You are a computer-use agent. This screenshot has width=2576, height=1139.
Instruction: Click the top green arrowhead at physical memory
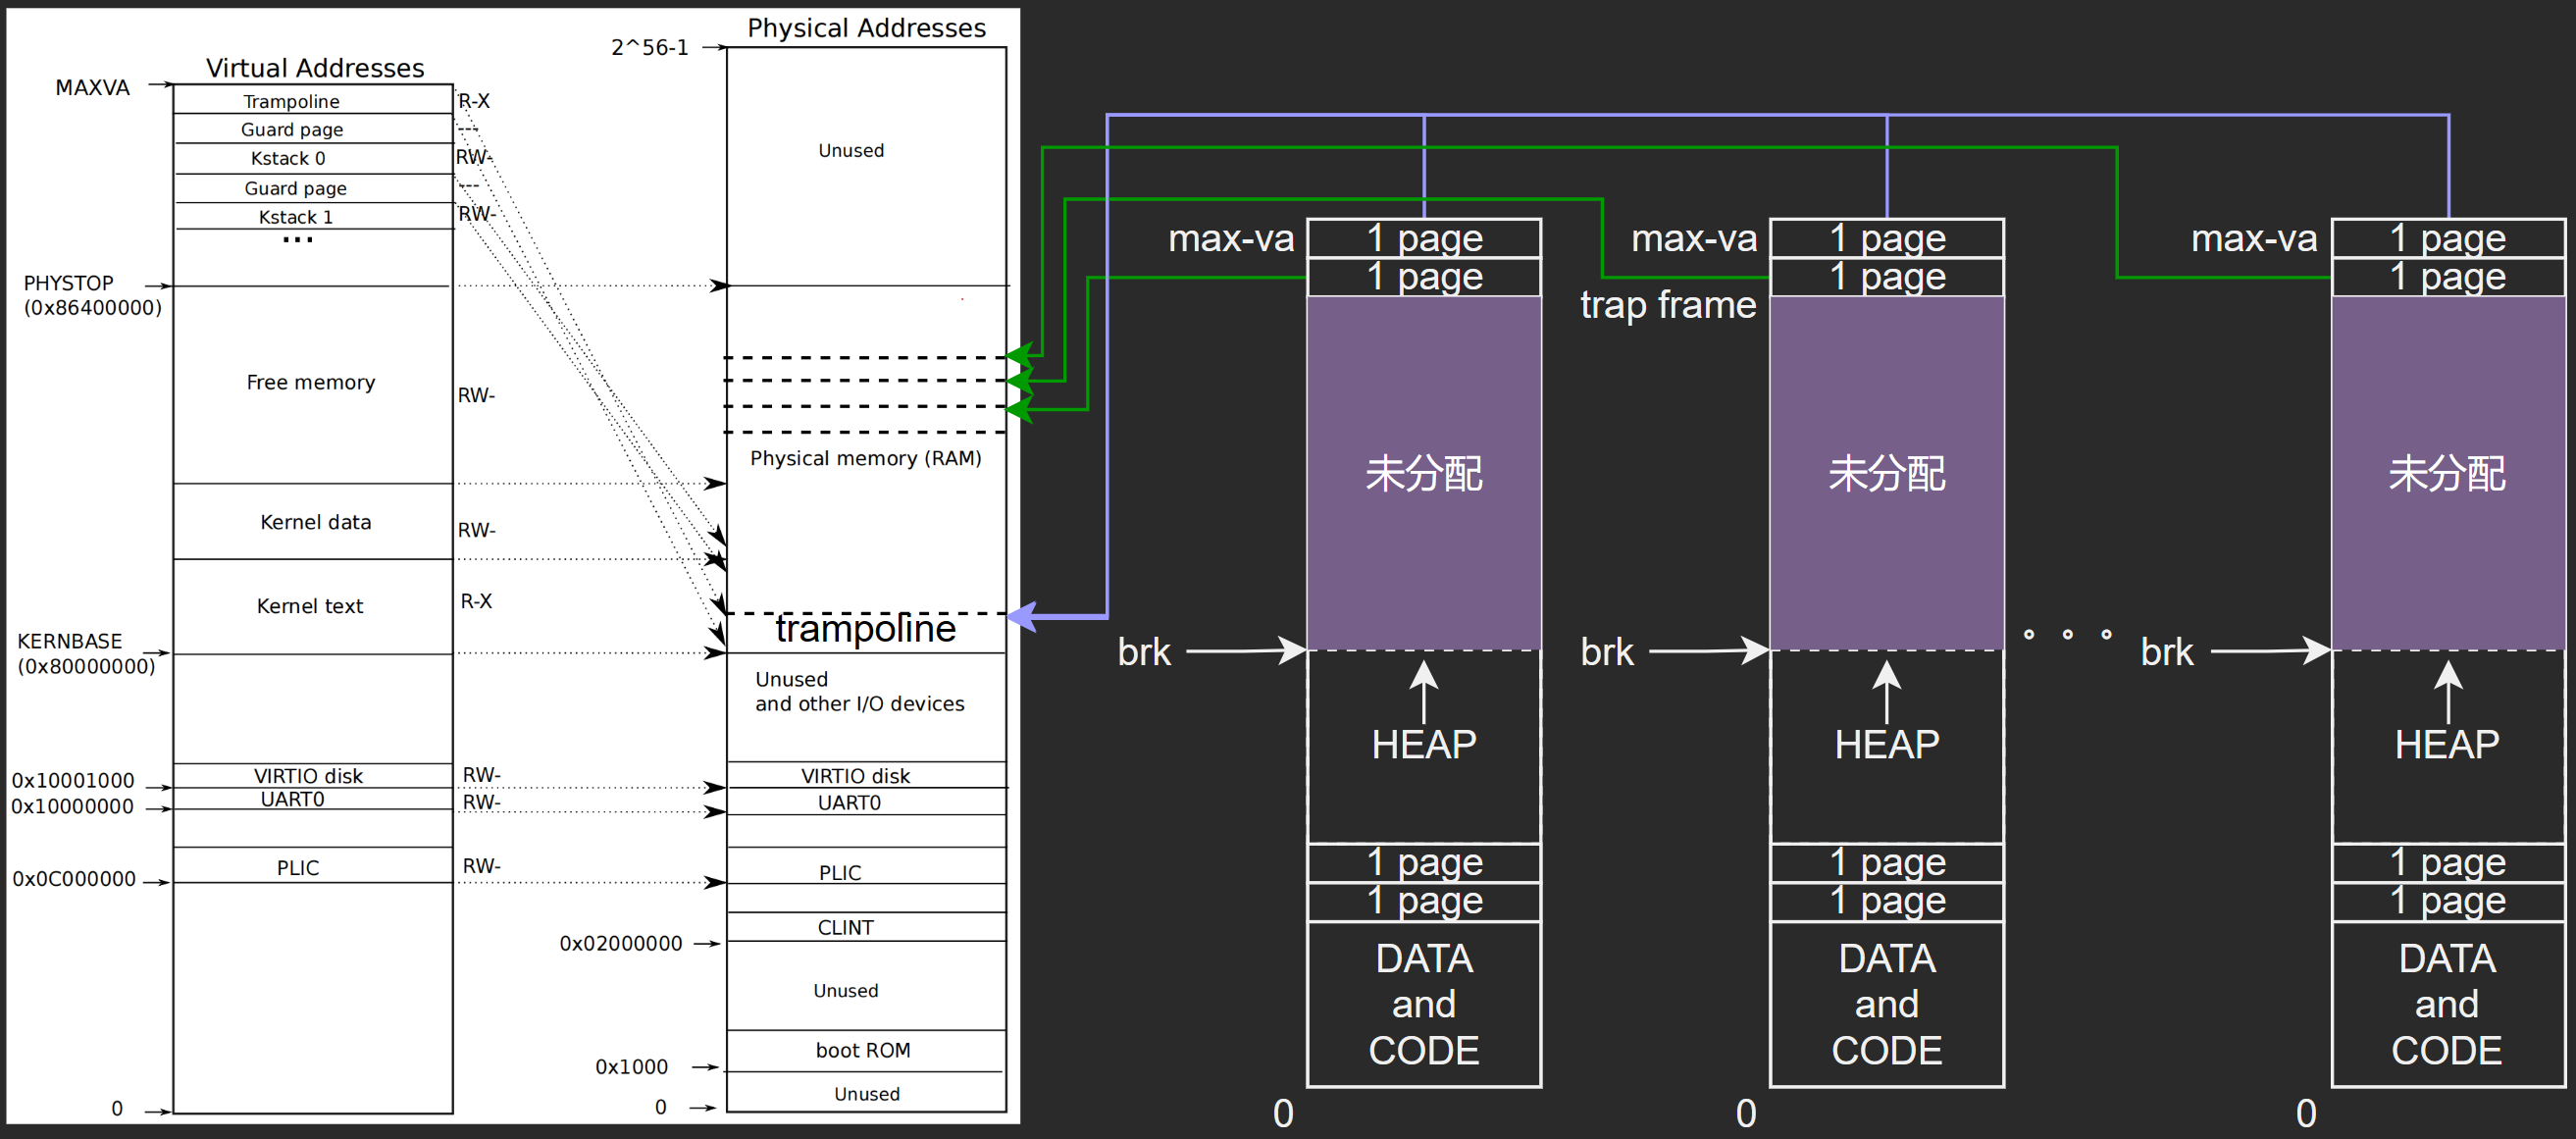(1019, 355)
